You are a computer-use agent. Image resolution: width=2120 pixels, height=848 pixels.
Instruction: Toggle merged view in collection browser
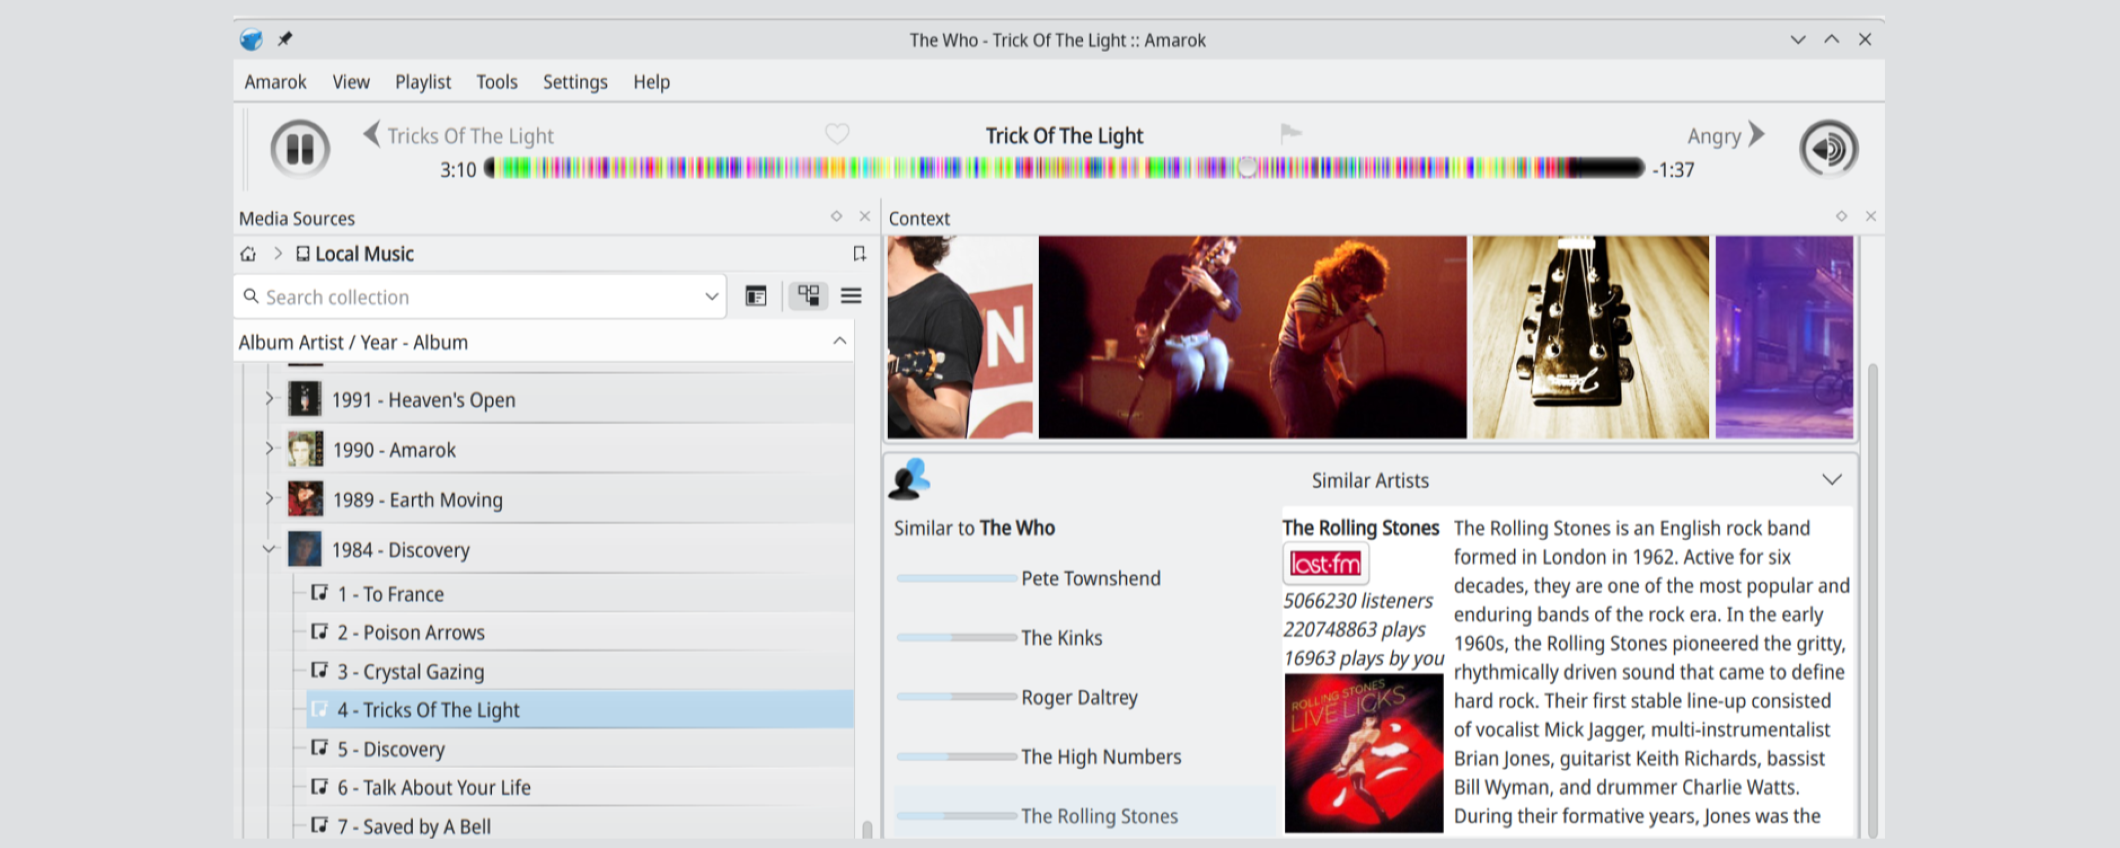pyautogui.click(x=808, y=296)
